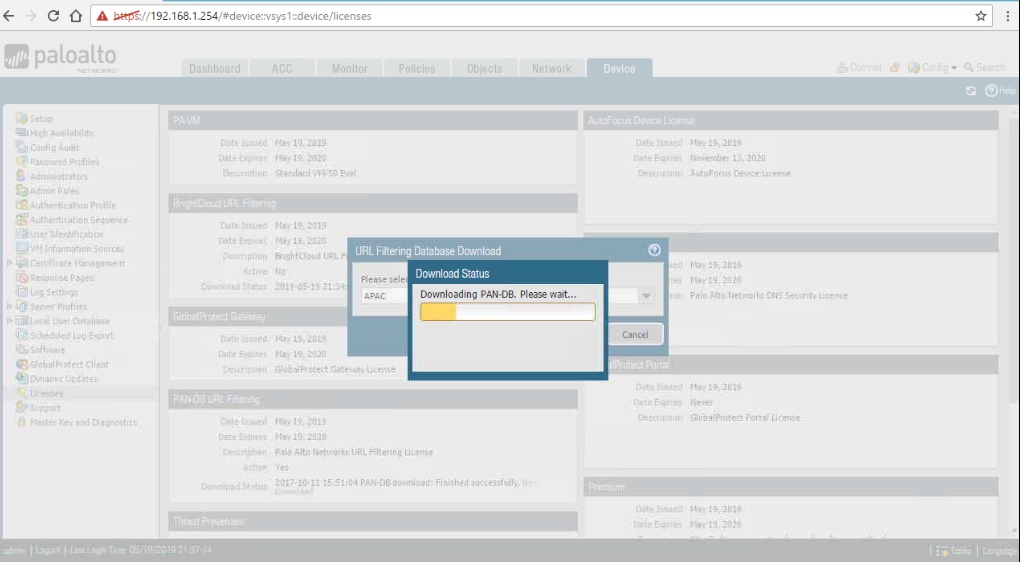Image resolution: width=1020 pixels, height=562 pixels.
Task: Open Response Pages in the sidebar
Action: (x=62, y=278)
